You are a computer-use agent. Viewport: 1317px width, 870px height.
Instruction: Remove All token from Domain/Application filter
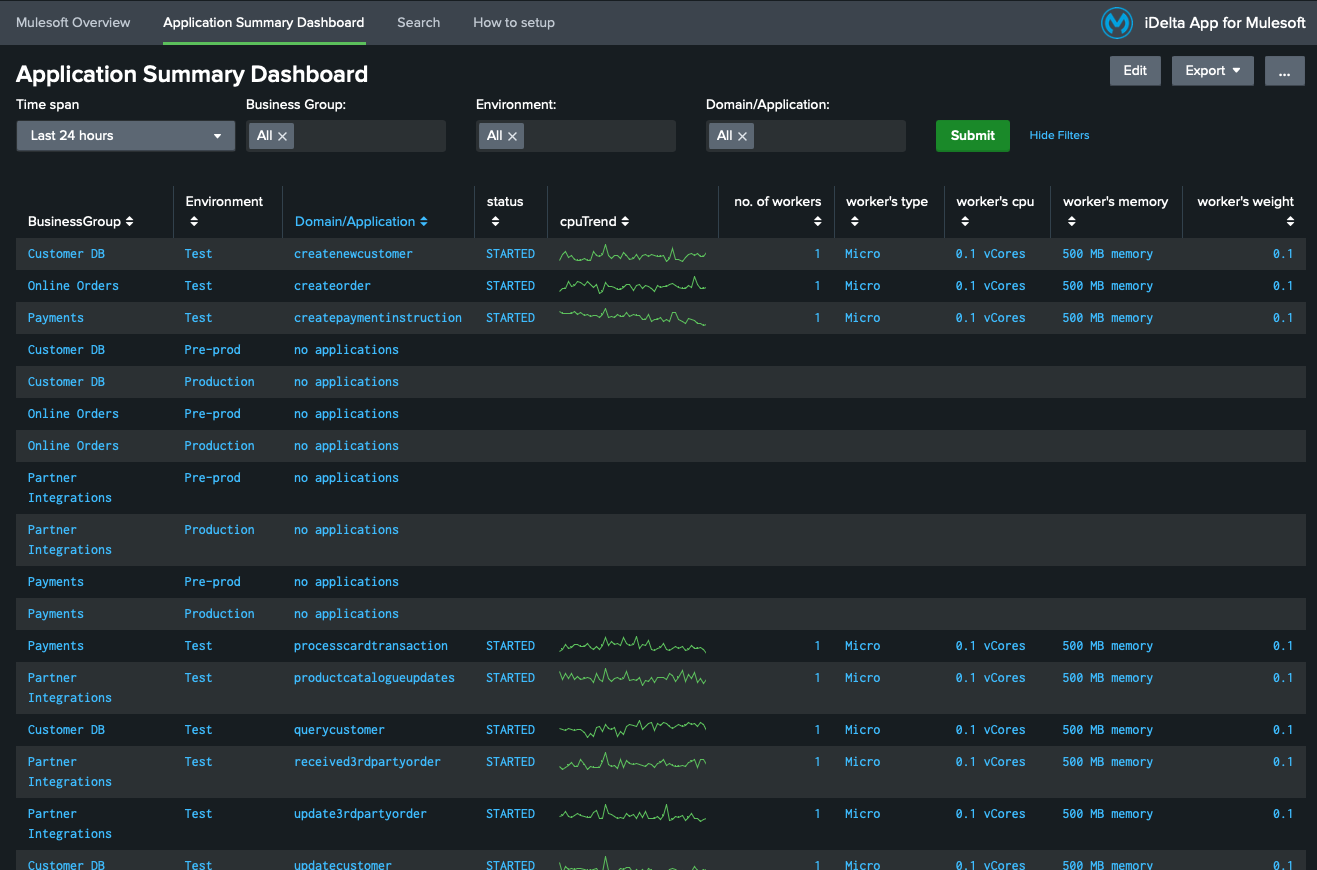(742, 136)
